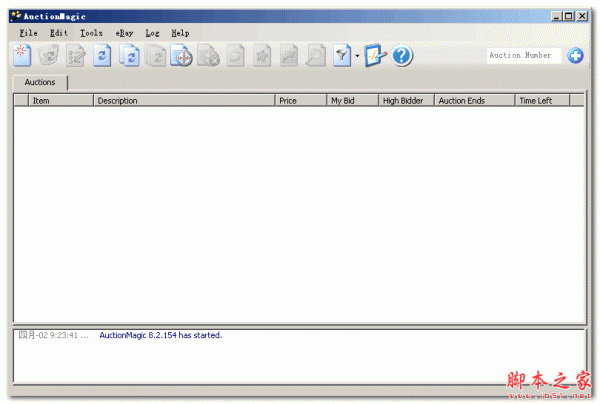The image size is (600, 404).
Task: Click the options checkmark pen icon
Action: point(375,56)
